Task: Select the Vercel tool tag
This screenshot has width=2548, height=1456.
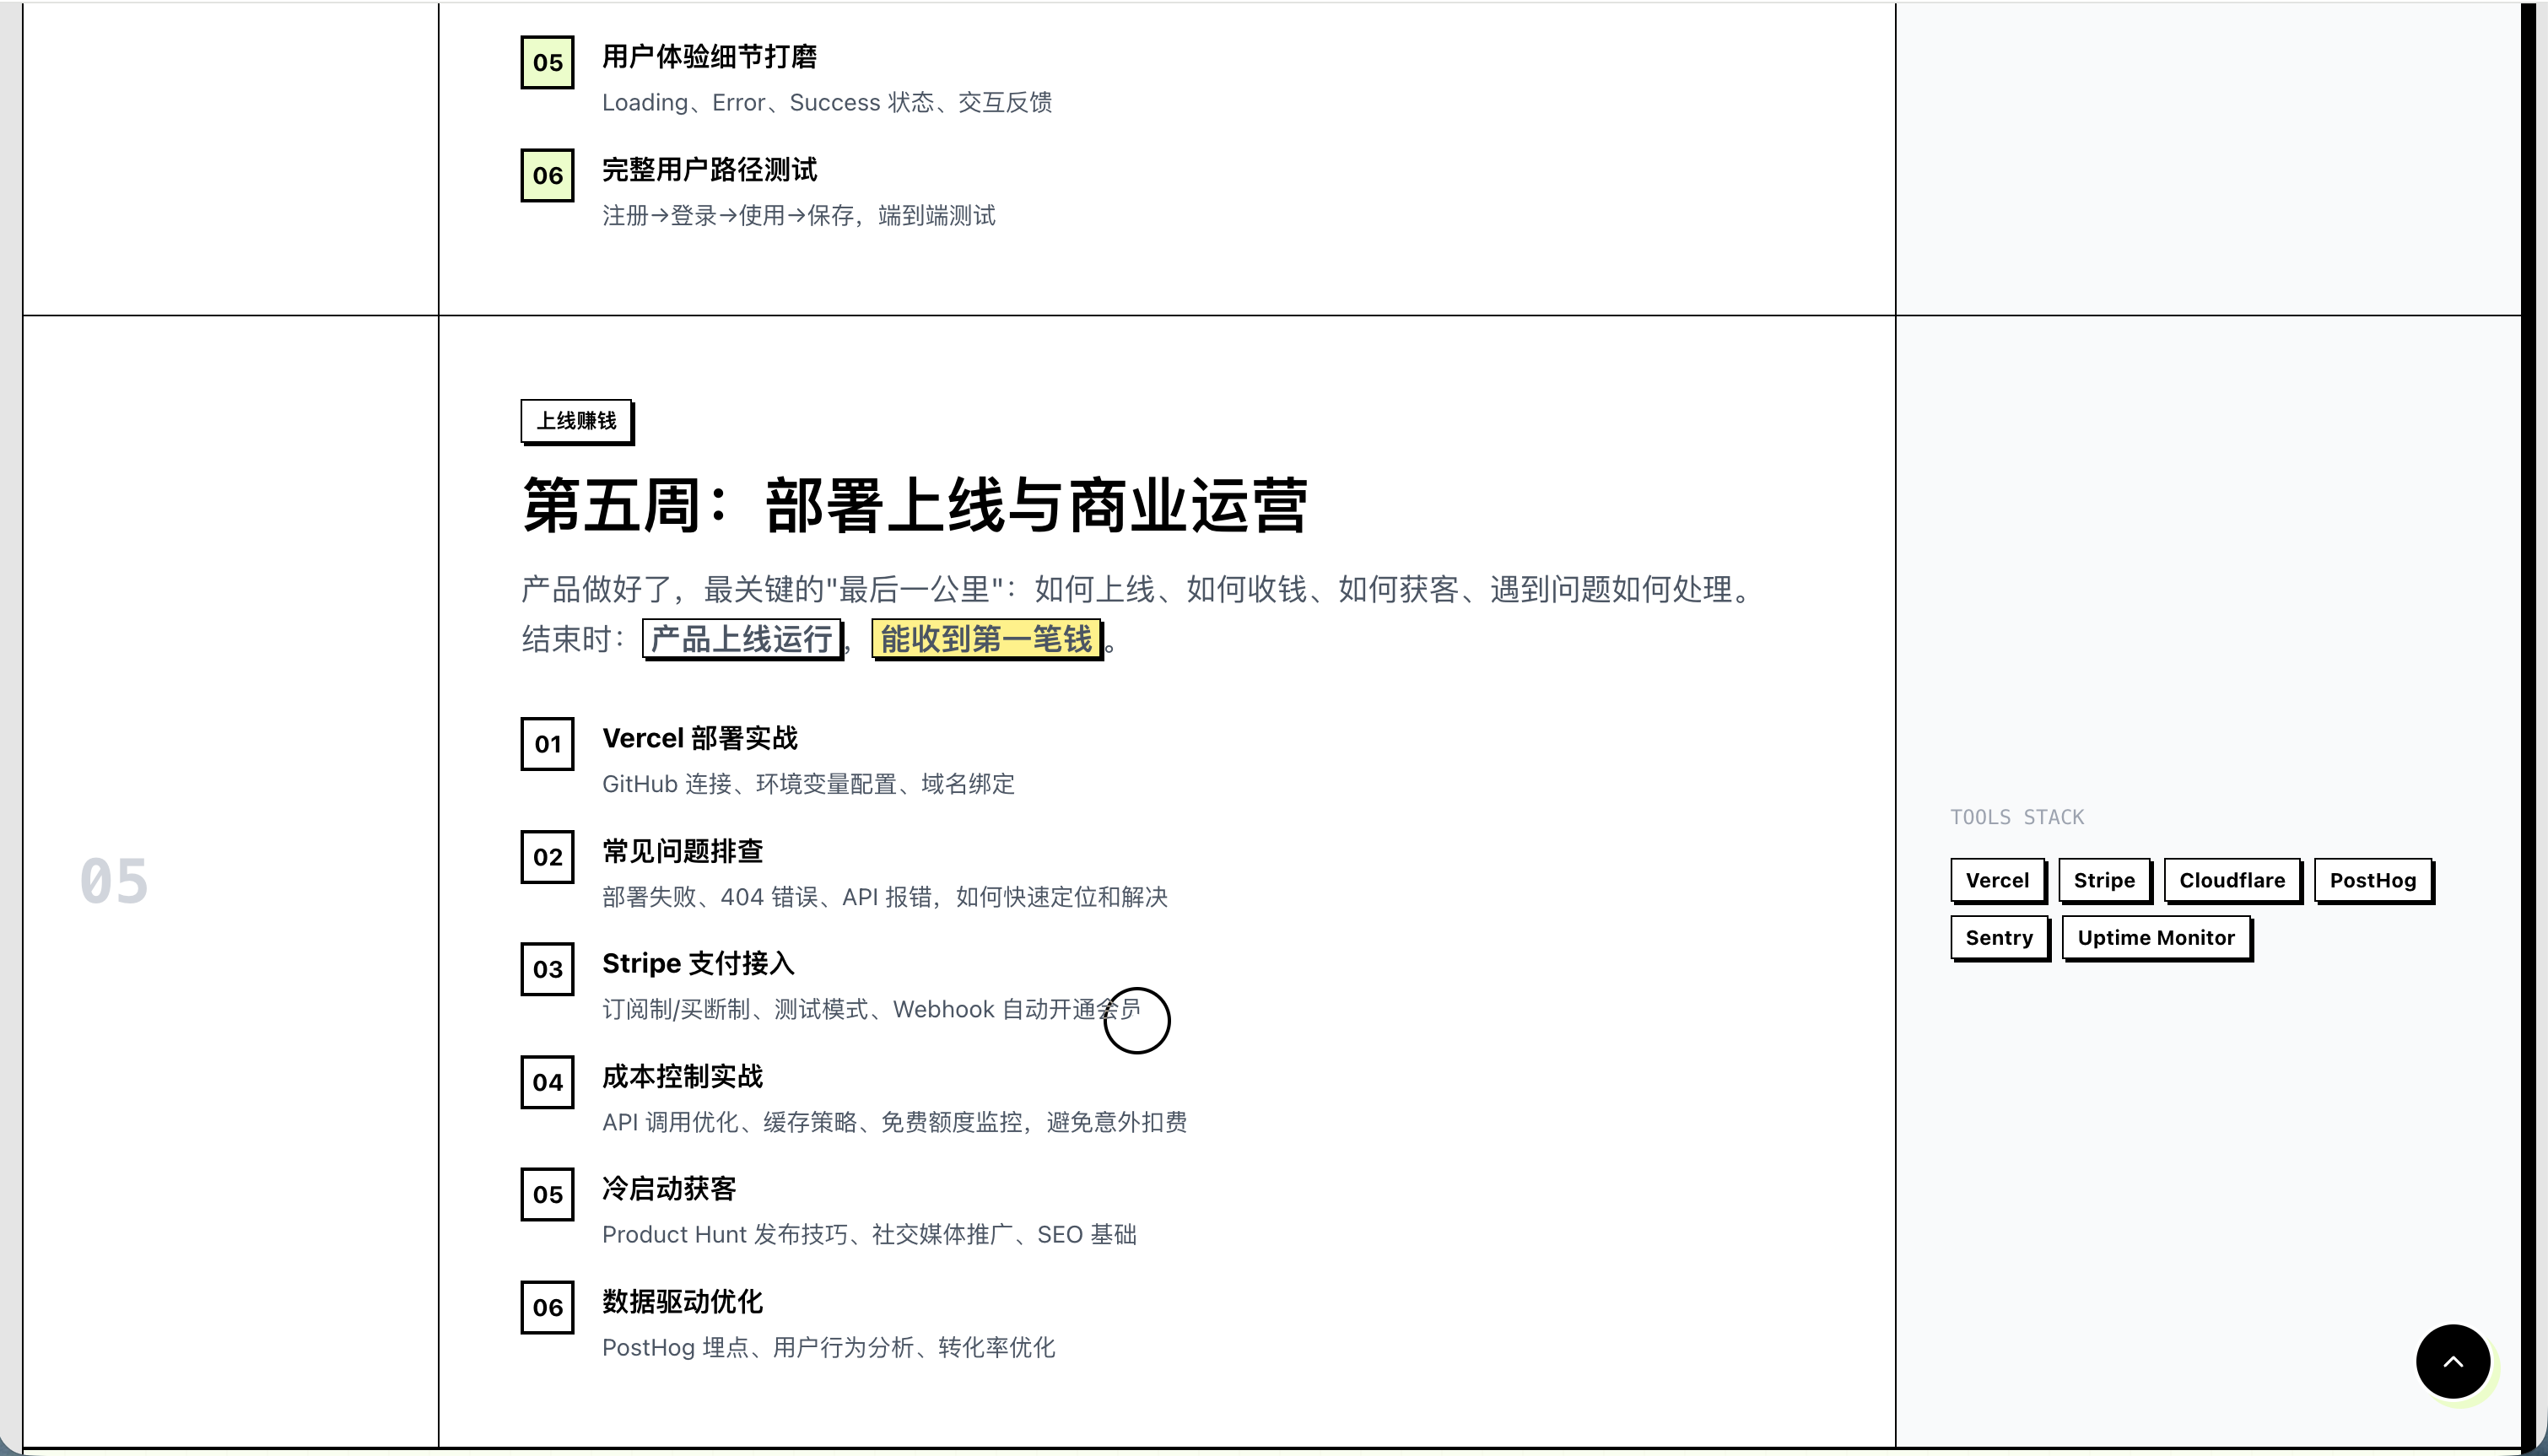Action: point(1997,880)
